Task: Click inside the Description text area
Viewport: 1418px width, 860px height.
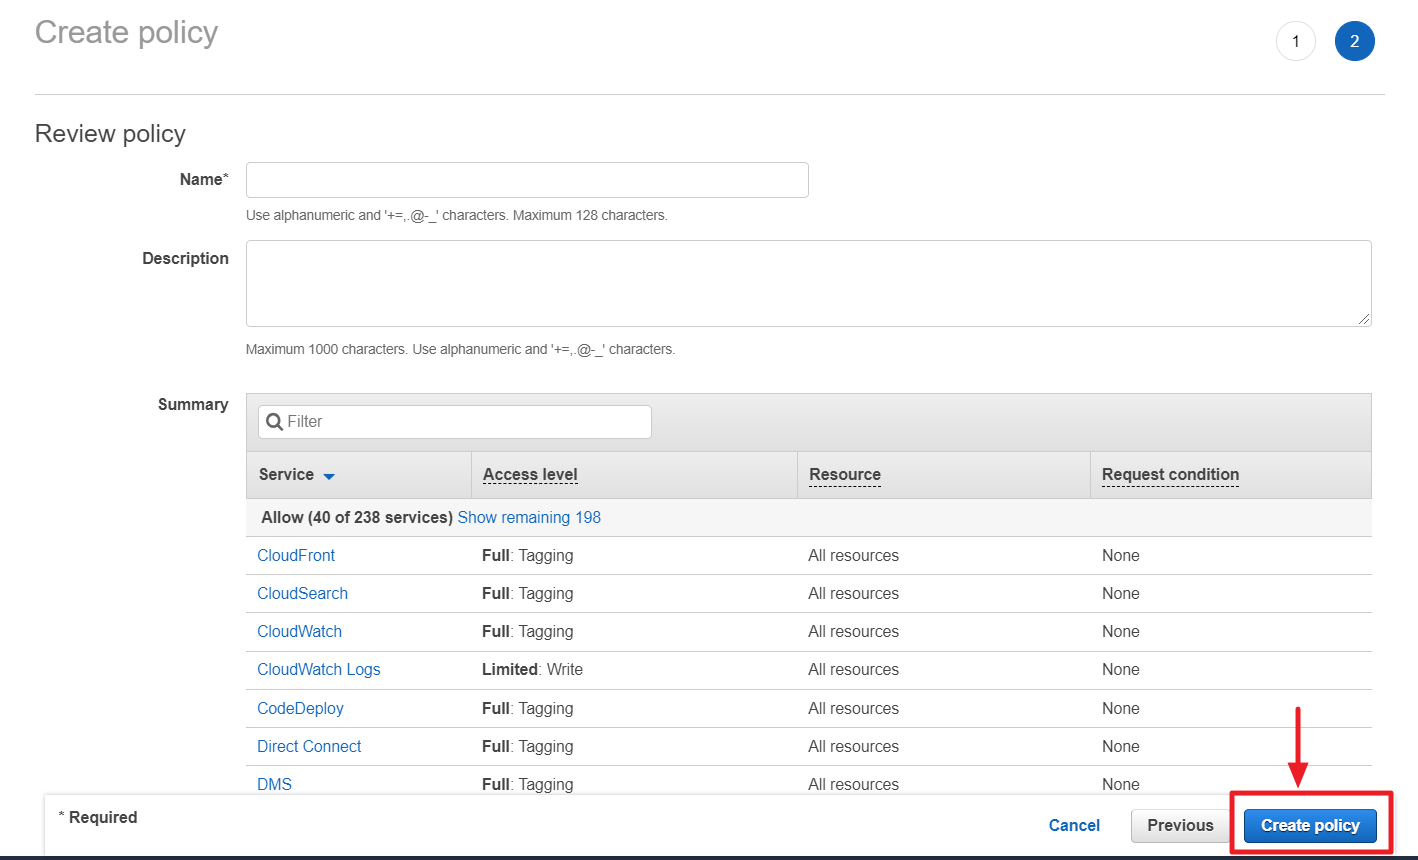Action: tap(808, 283)
